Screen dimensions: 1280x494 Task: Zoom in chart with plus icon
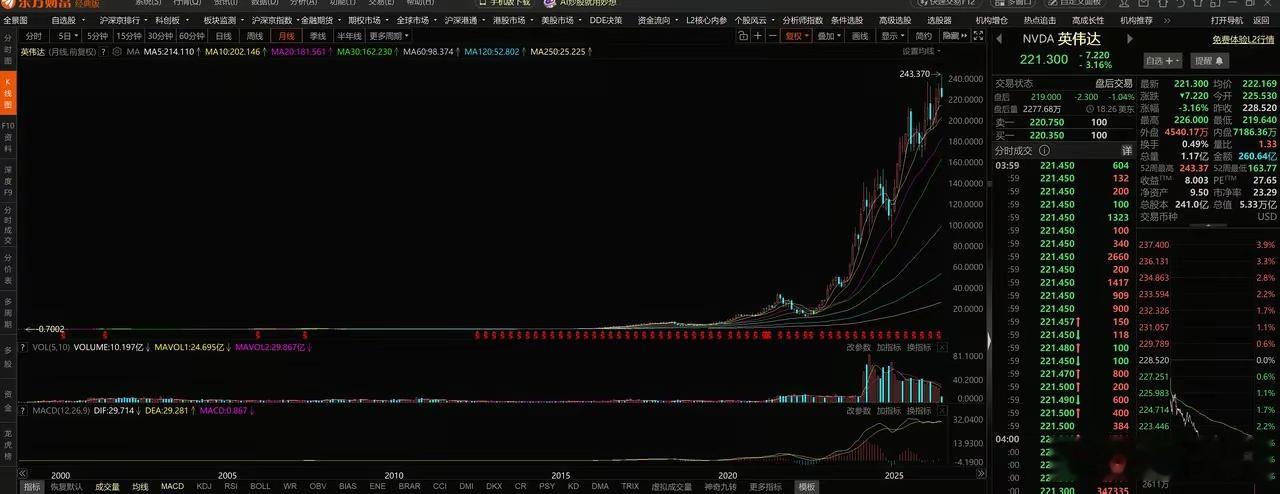tap(758, 36)
